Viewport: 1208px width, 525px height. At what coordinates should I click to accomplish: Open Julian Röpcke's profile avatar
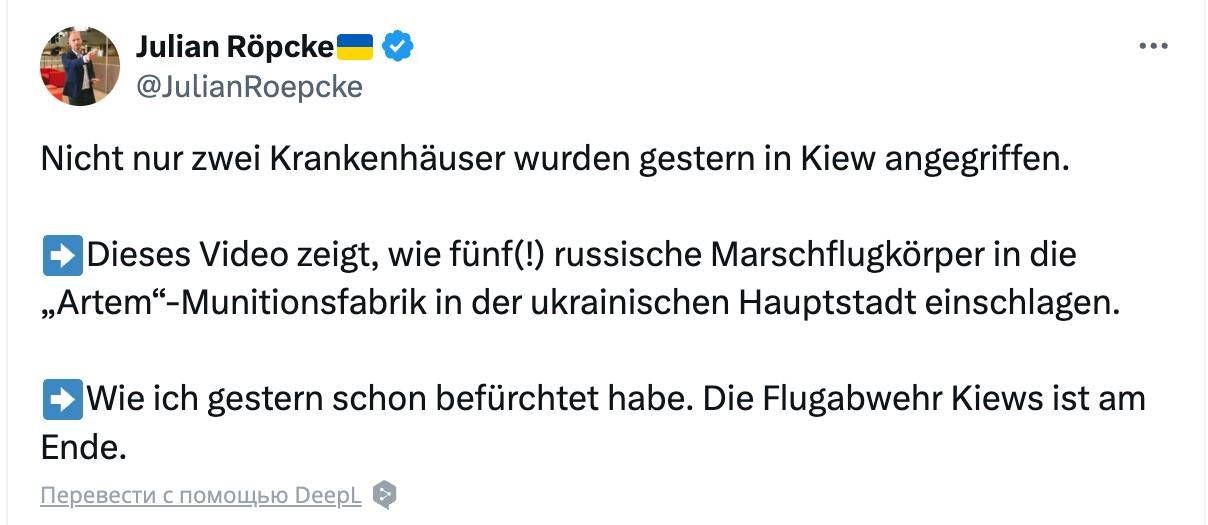80,66
